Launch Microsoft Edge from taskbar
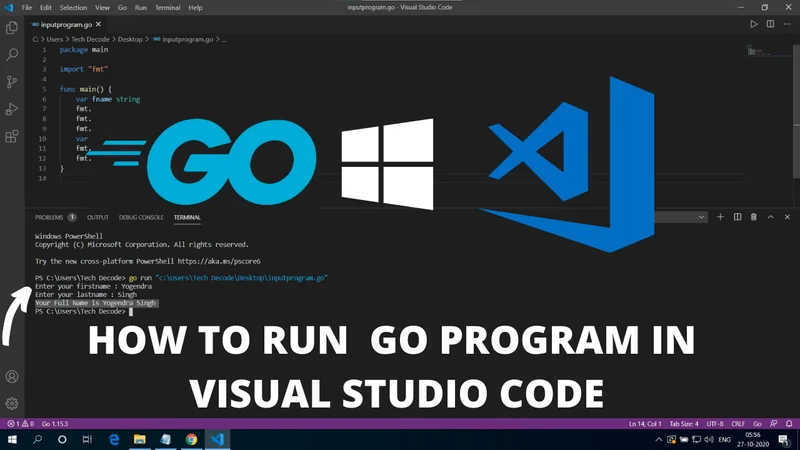 [114, 439]
